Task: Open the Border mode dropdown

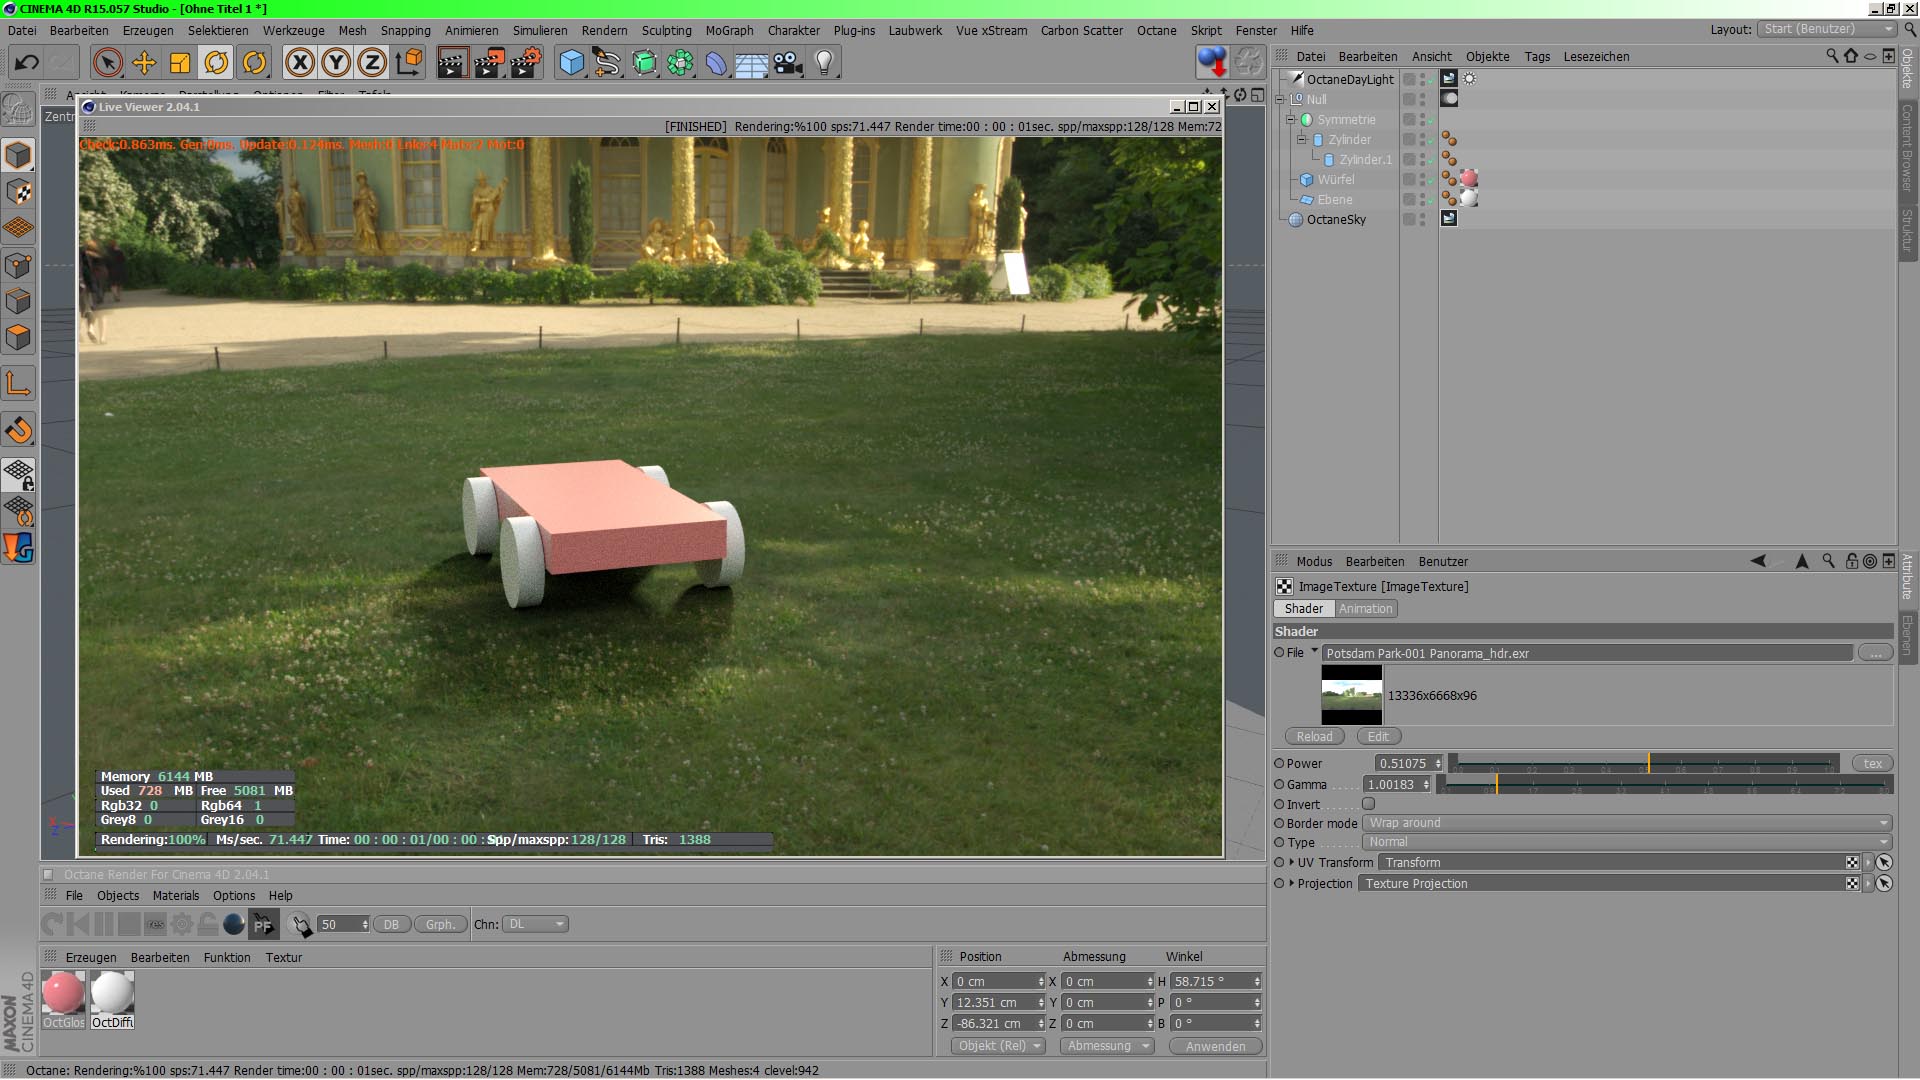Action: [1627, 823]
